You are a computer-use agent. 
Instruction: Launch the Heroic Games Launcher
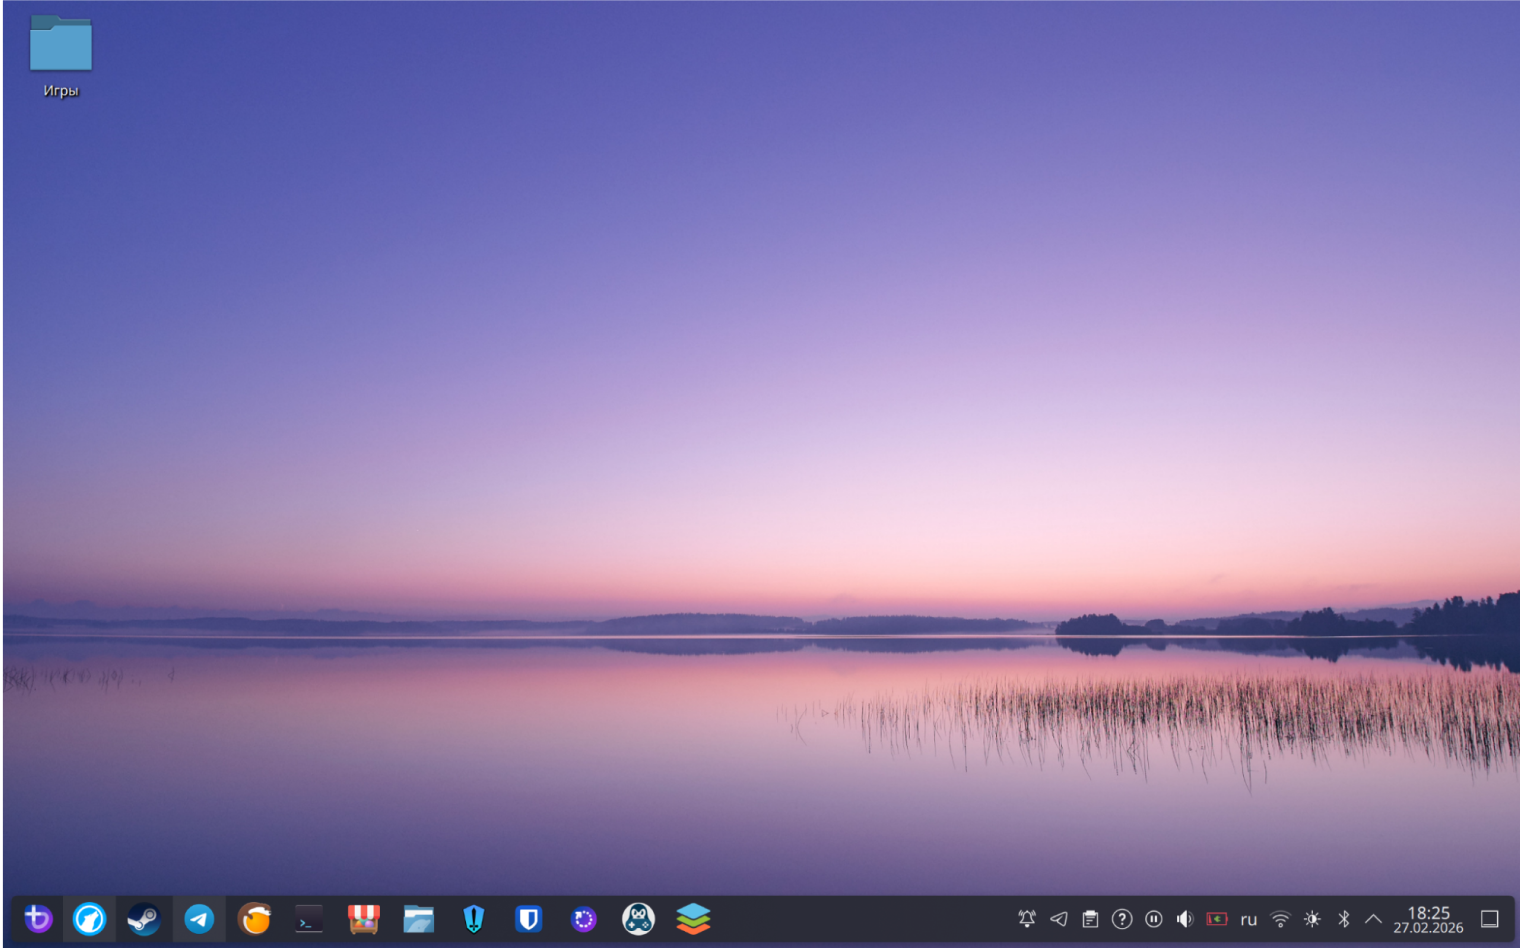click(473, 918)
